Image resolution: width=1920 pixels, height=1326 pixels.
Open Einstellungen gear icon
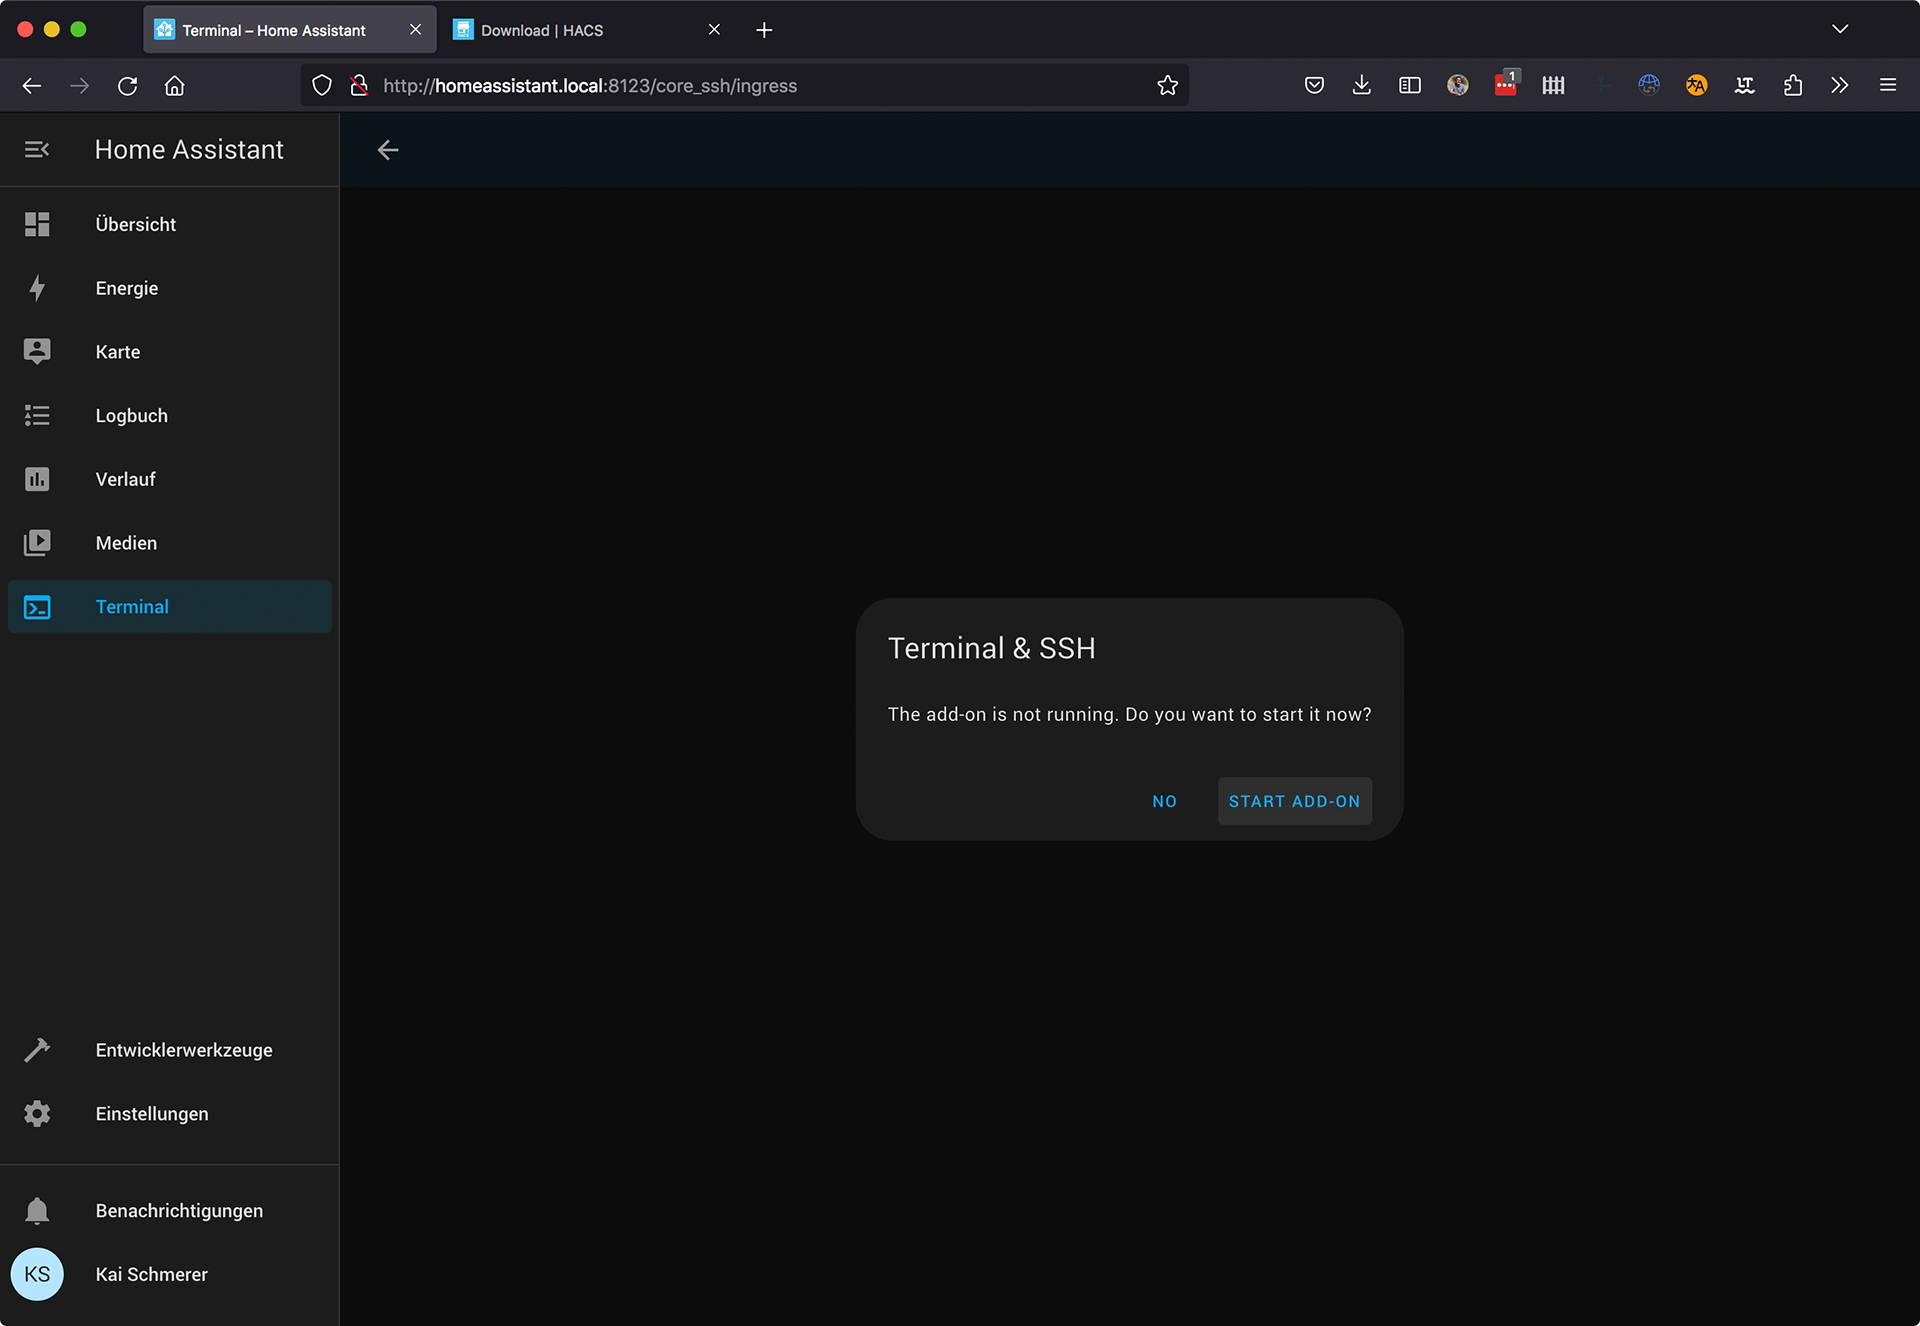(x=37, y=1114)
